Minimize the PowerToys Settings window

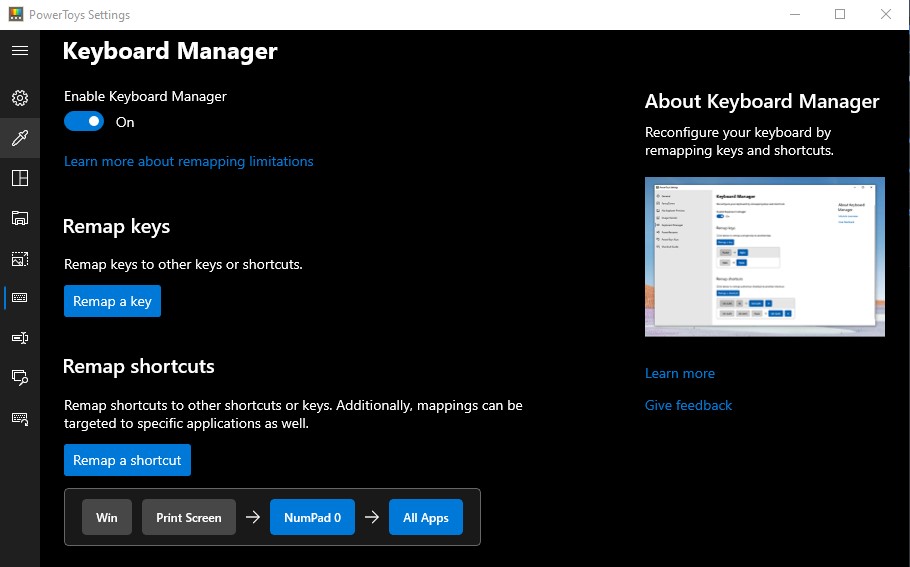click(x=795, y=15)
